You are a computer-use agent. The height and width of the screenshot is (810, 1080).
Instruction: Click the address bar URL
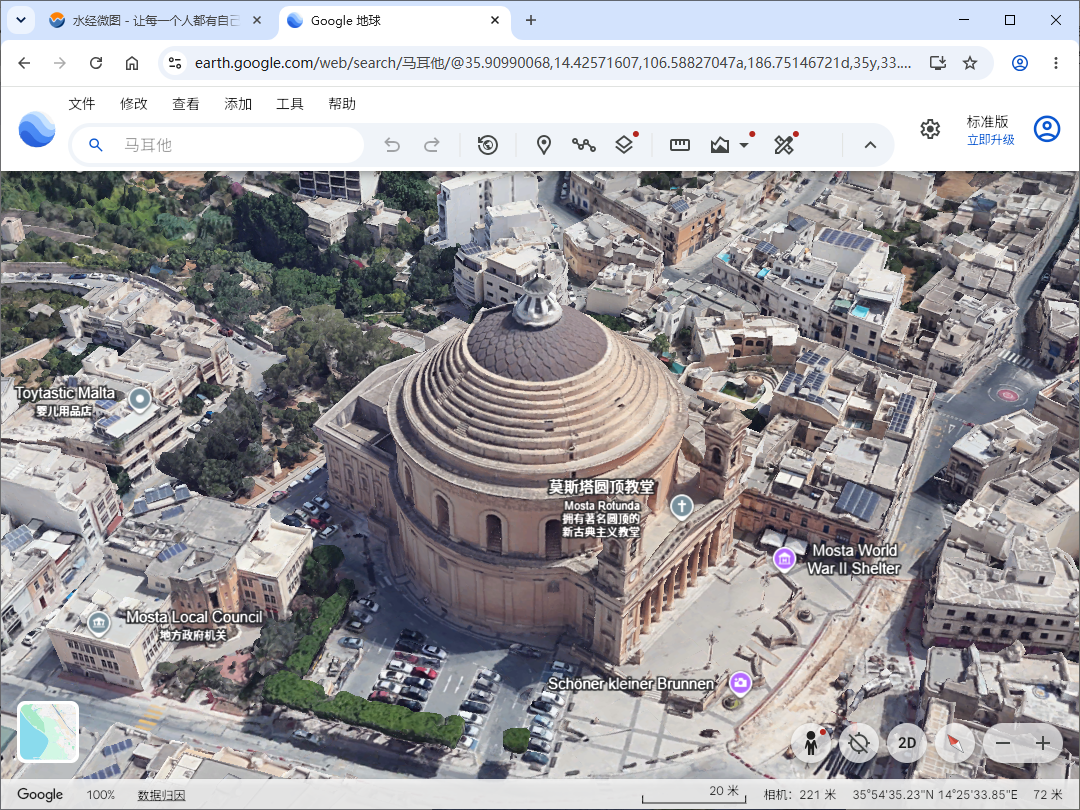click(552, 63)
